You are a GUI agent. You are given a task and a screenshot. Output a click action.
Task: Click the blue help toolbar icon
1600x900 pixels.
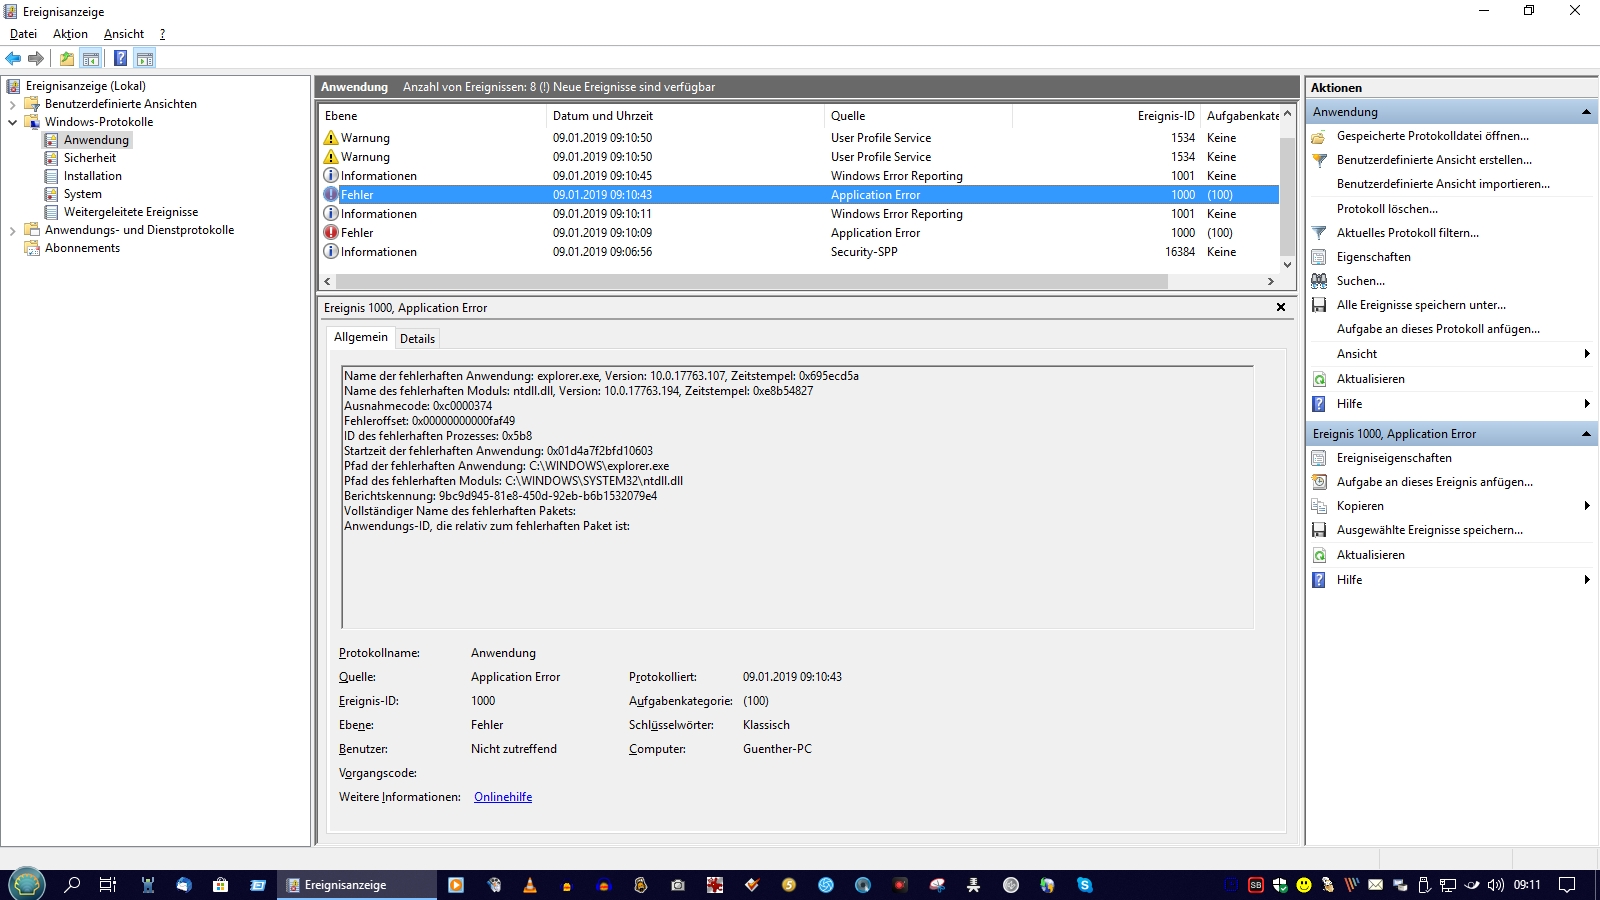(120, 58)
